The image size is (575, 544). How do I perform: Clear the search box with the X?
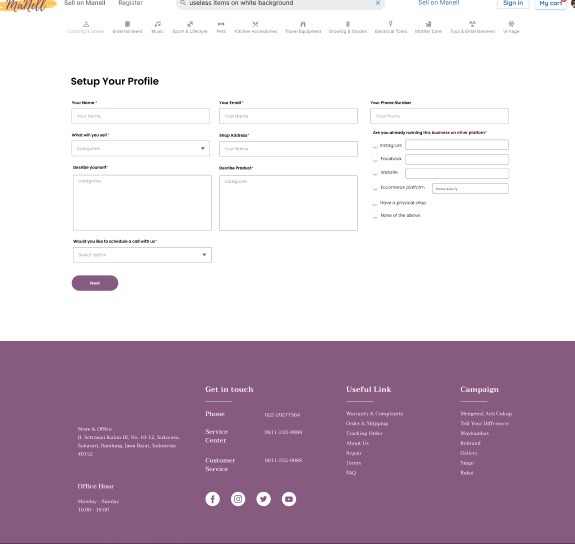(378, 3)
